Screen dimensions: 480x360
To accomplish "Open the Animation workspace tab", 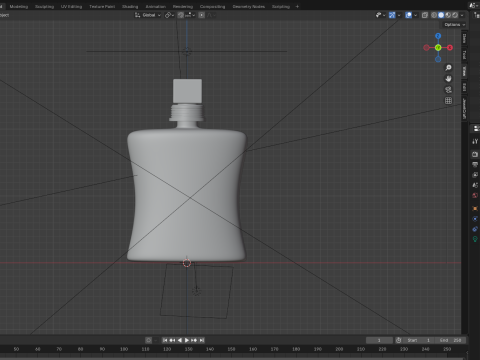I will (156, 6).
